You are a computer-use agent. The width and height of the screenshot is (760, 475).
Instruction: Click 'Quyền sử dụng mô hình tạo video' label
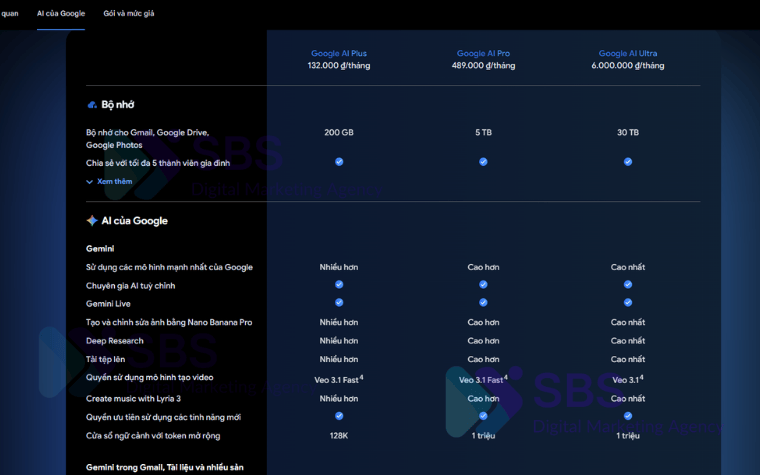coord(149,378)
